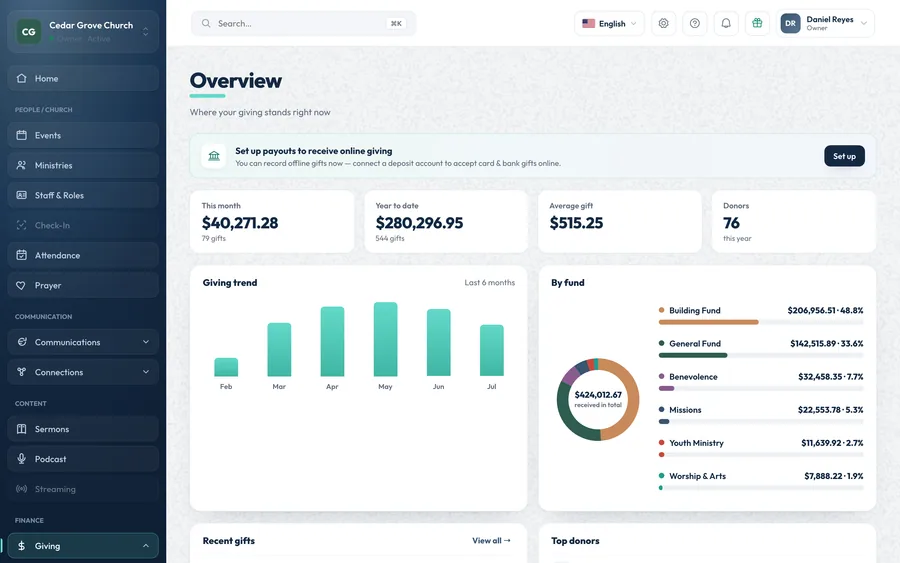Image resolution: width=900 pixels, height=563 pixels.
Task: Collapse the Giving section chevron
Action: click(146, 546)
